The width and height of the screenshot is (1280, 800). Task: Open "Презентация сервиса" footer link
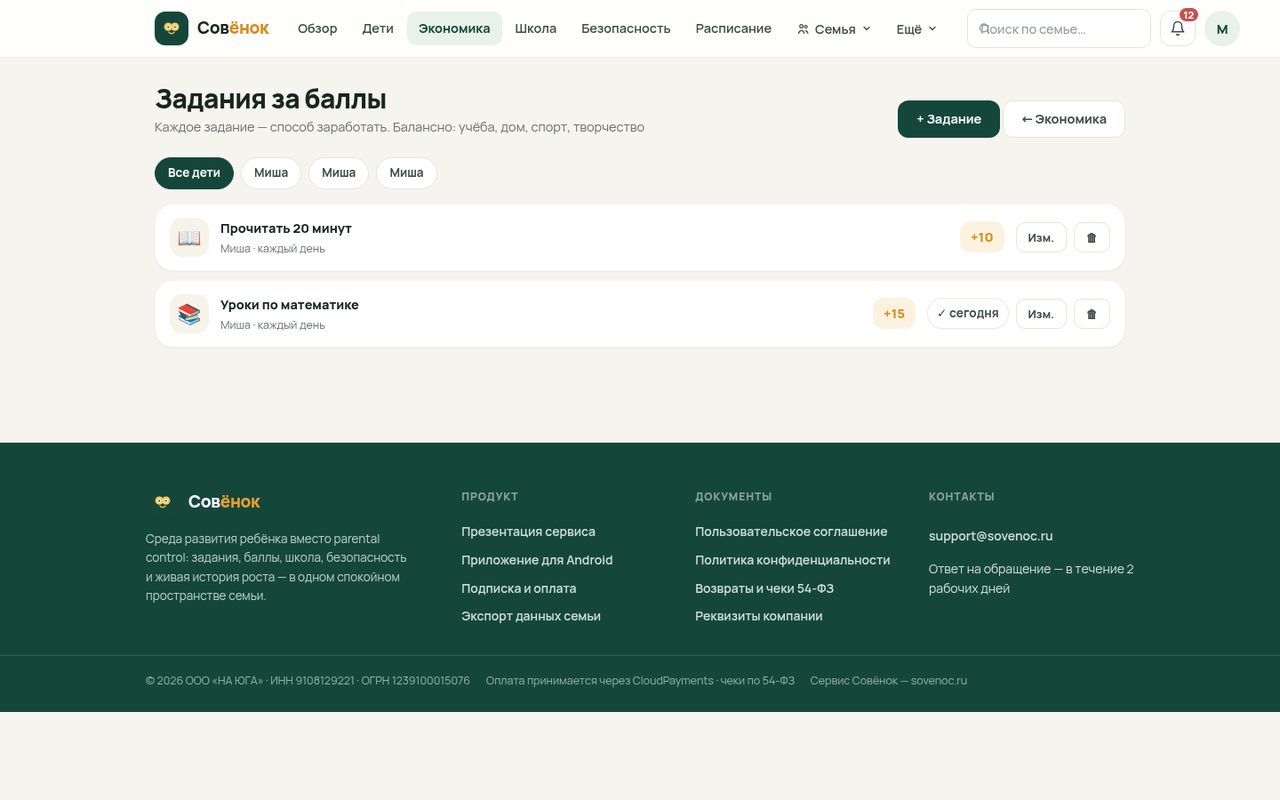528,532
